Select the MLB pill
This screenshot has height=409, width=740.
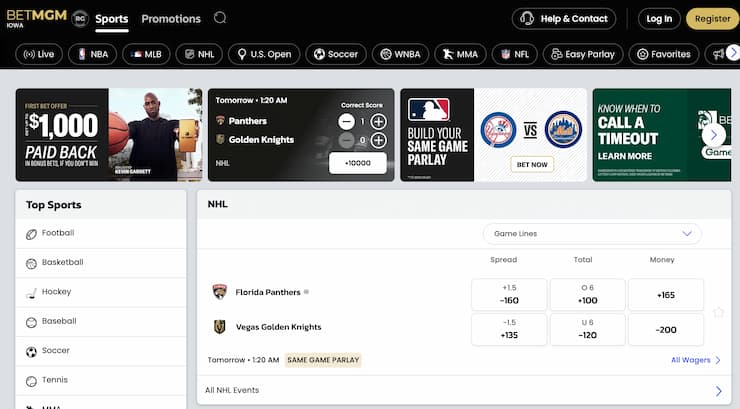coord(146,54)
